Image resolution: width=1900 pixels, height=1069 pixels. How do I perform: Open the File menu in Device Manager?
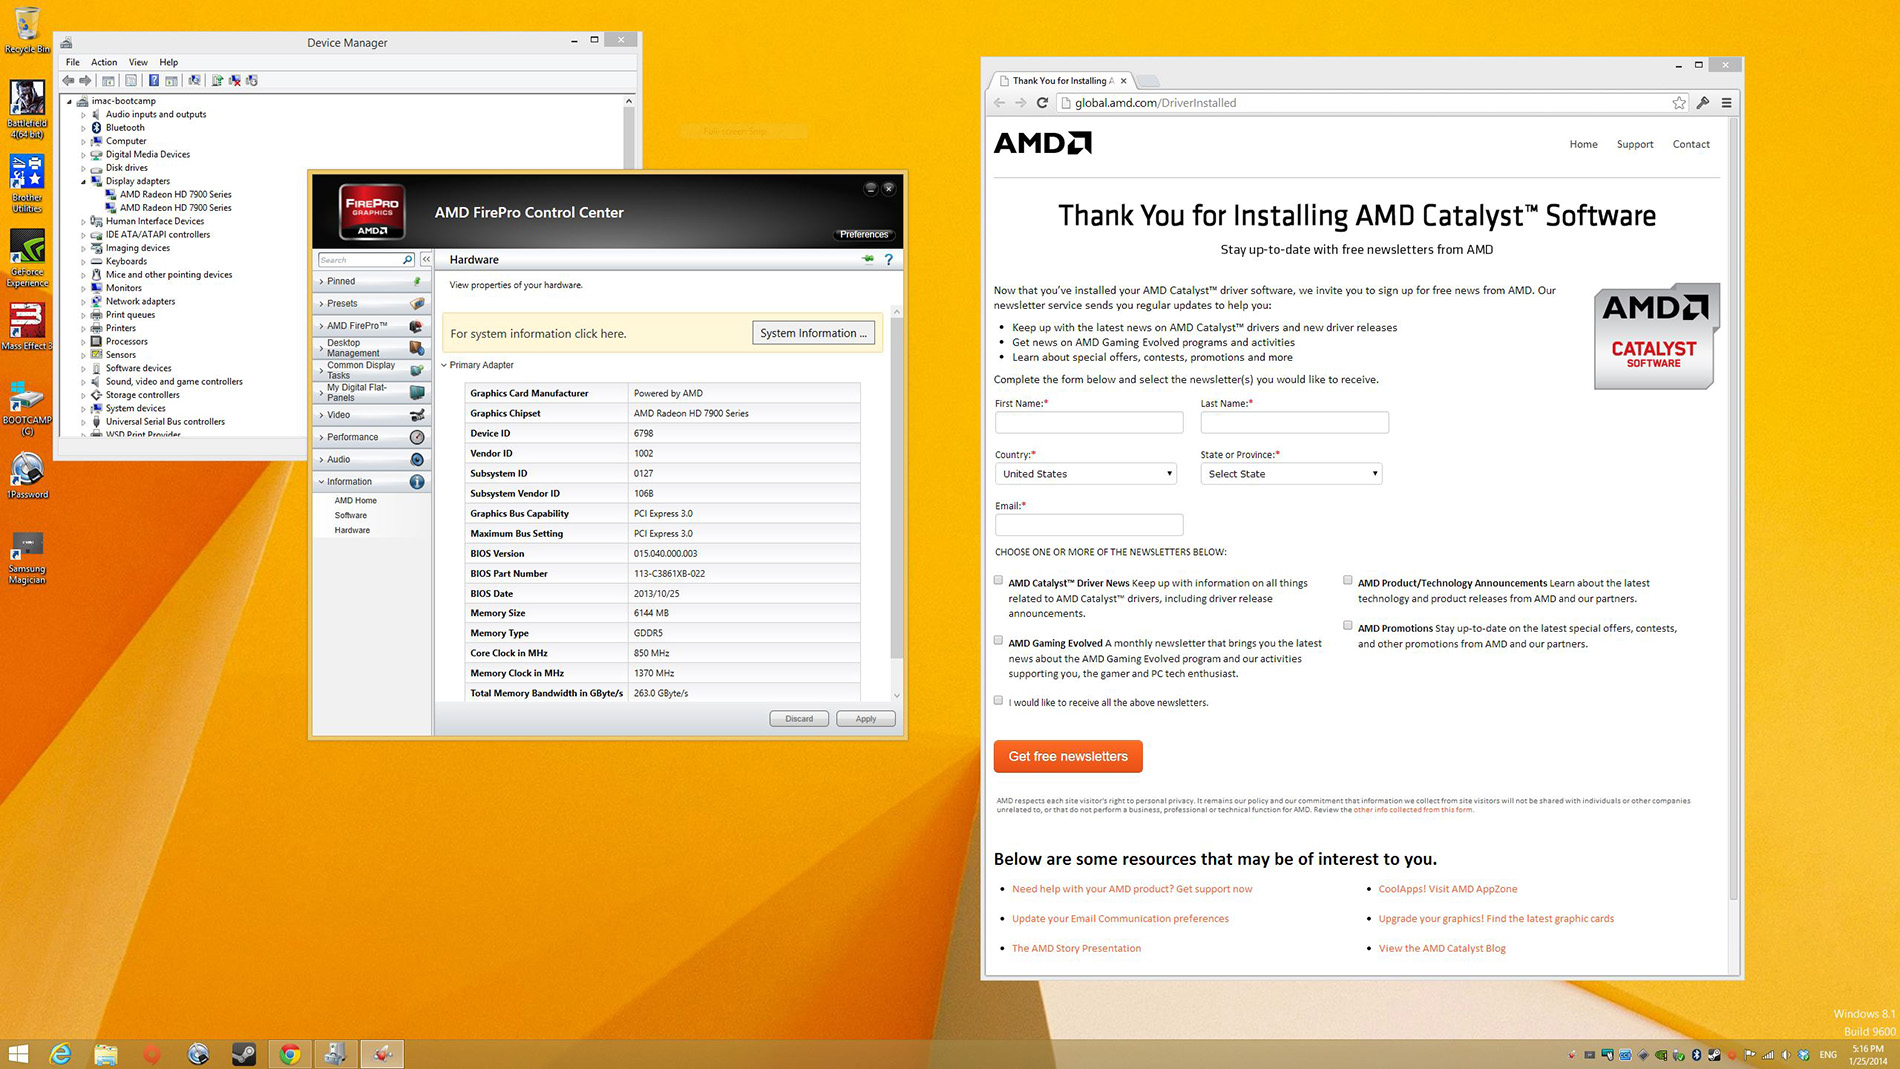pos(73,62)
